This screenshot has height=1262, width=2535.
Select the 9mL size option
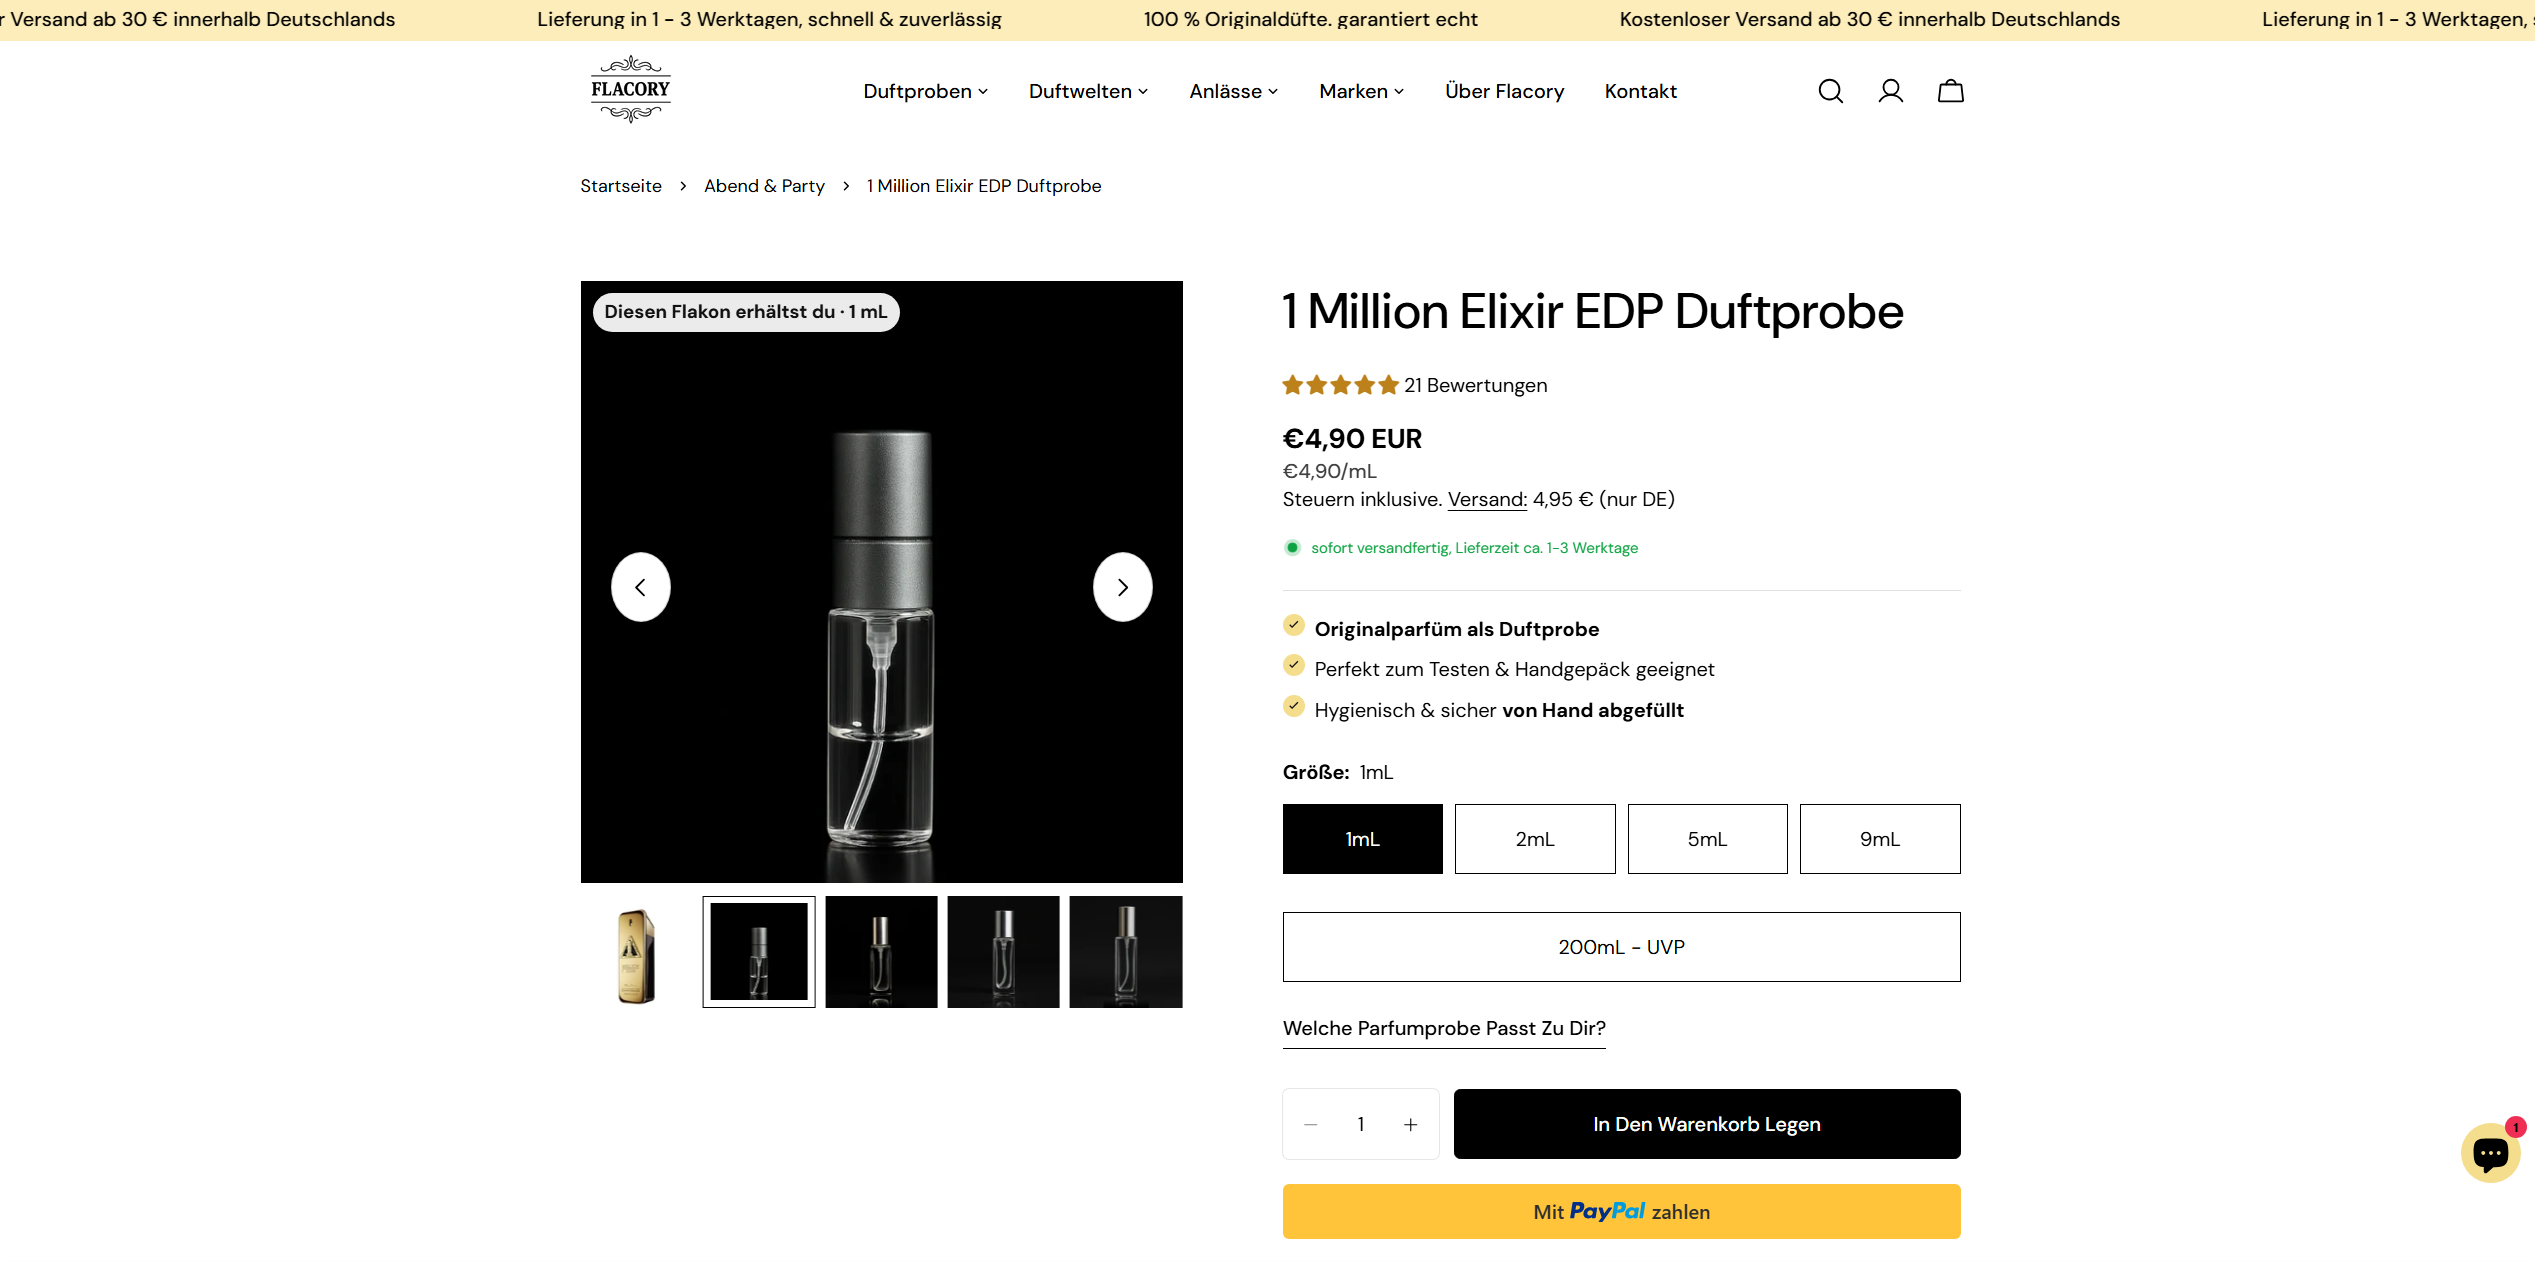click(1879, 839)
